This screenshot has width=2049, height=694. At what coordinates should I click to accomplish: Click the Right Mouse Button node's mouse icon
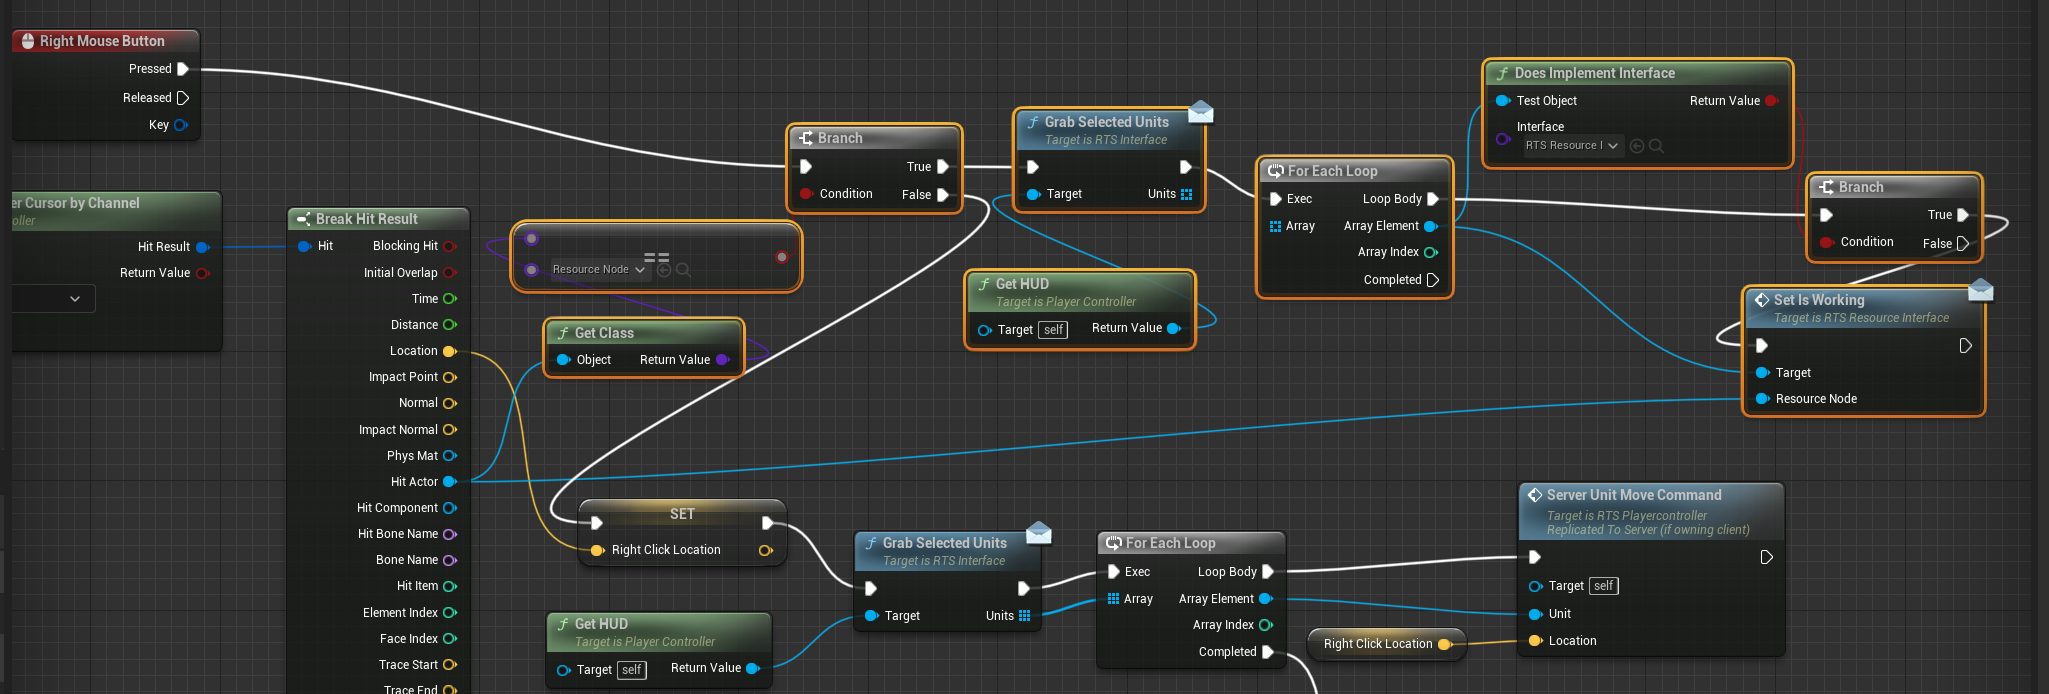(27, 41)
